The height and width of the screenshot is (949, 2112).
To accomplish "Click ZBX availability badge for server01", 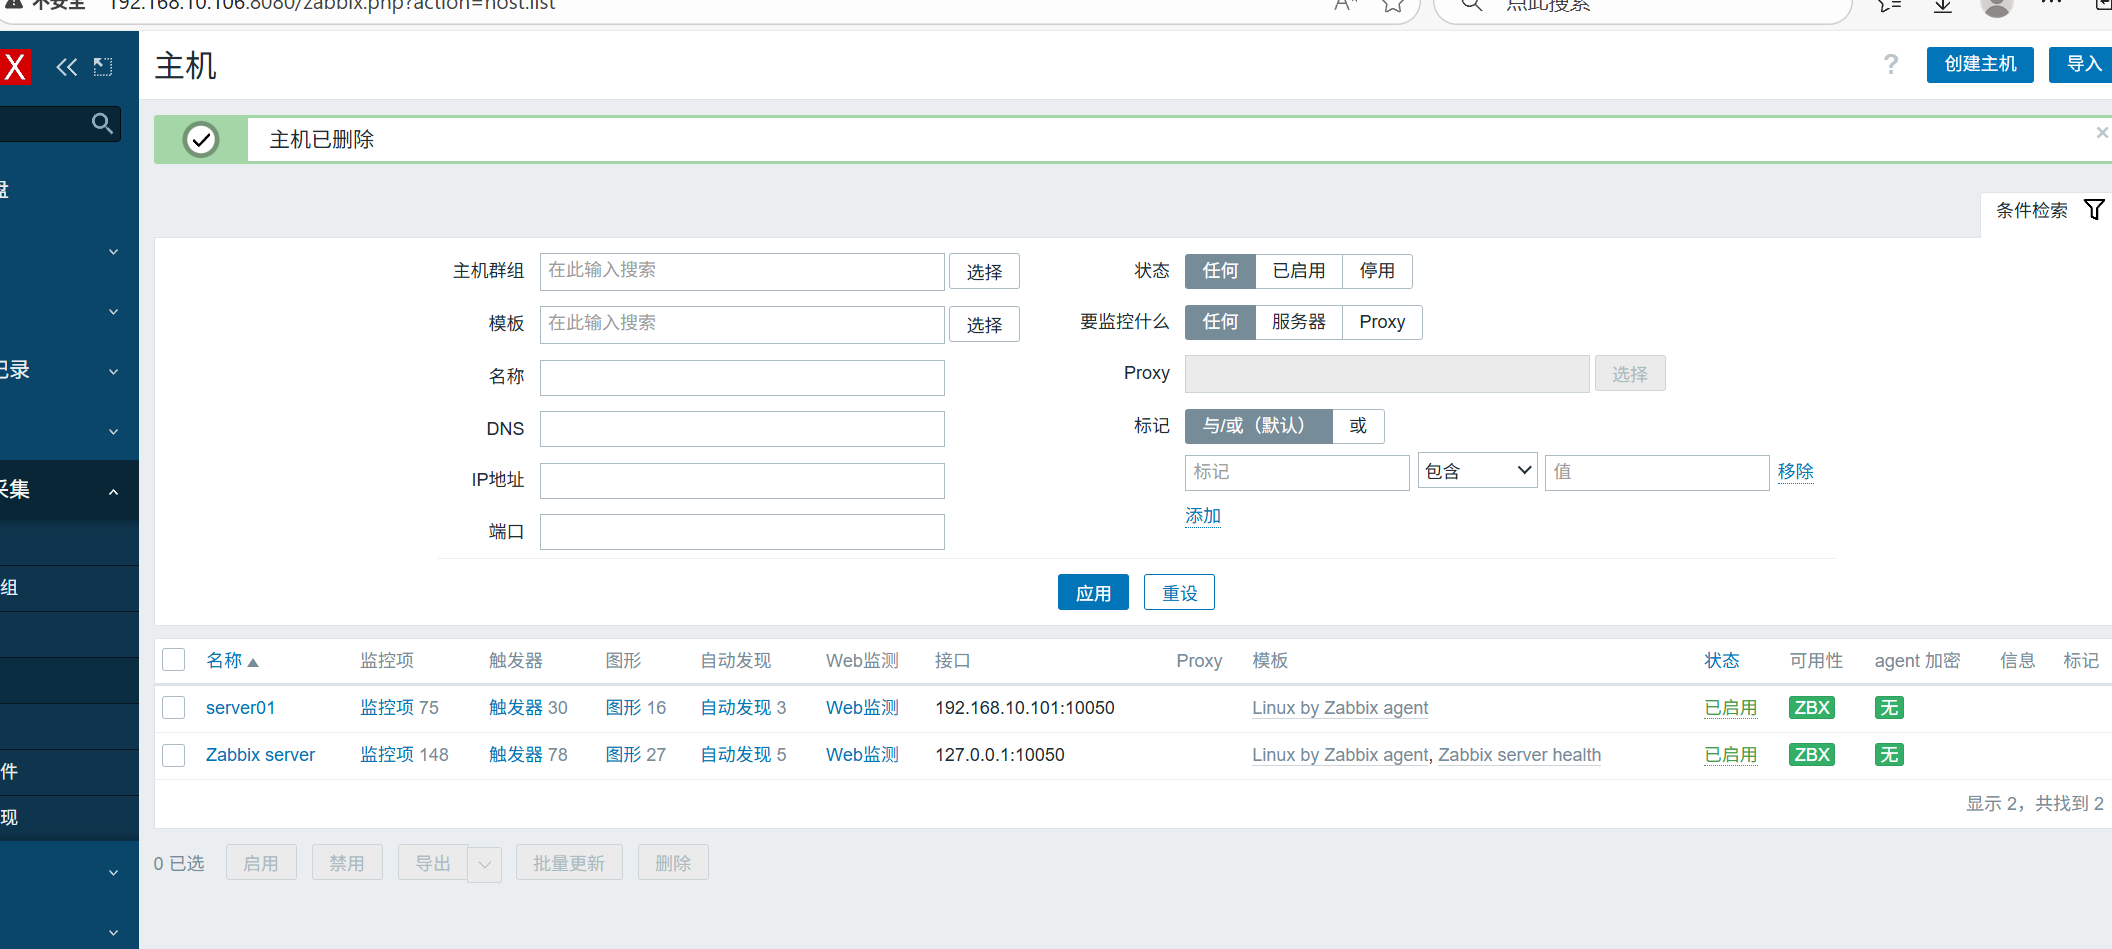I will pyautogui.click(x=1812, y=708).
